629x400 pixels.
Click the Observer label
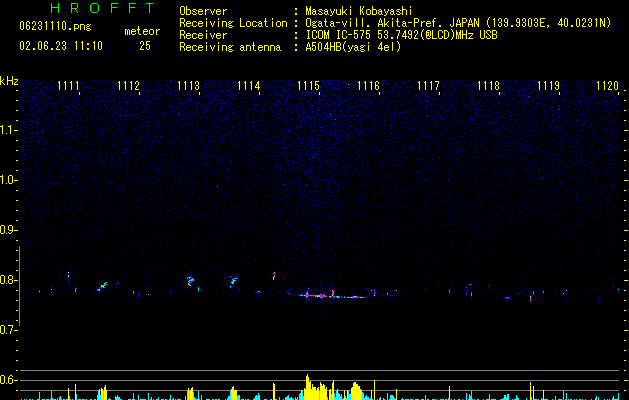[x=203, y=11]
